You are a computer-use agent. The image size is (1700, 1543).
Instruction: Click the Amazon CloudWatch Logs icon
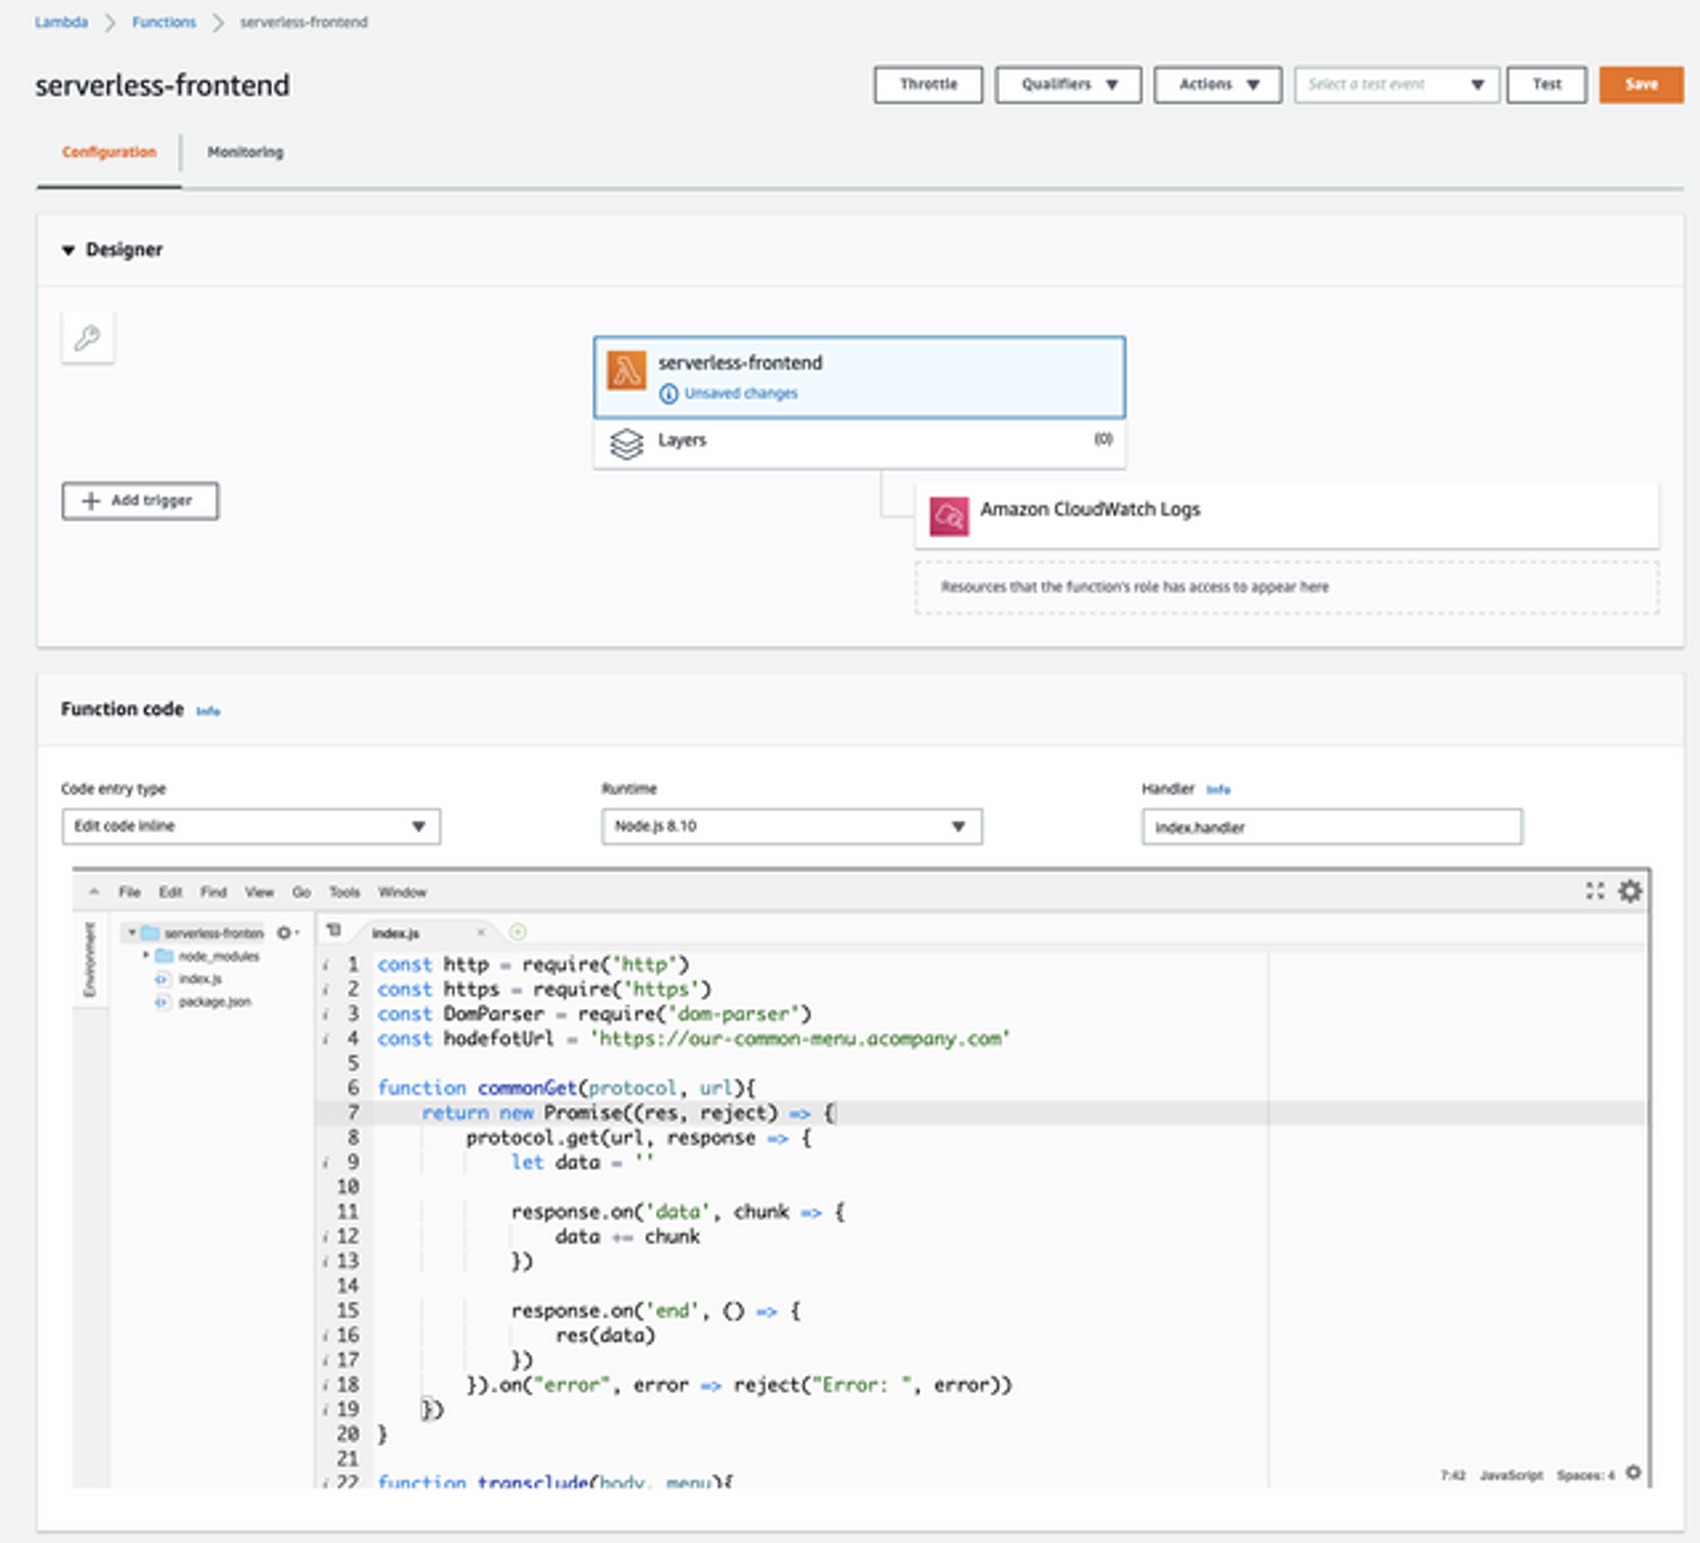pyautogui.click(x=948, y=516)
